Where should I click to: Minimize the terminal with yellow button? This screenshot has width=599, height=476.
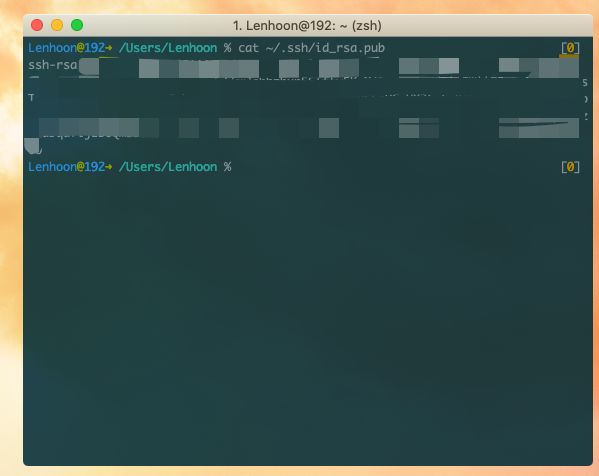(x=57, y=25)
